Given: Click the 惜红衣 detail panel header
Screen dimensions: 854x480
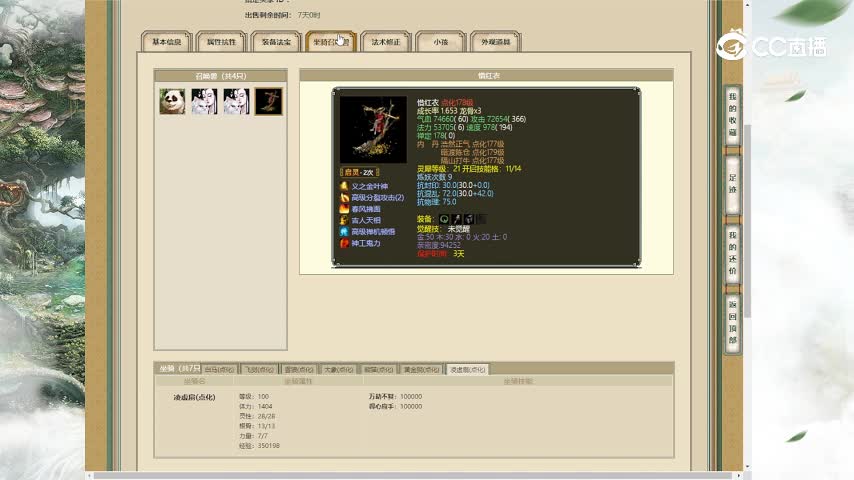Looking at the screenshot, I should point(486,76).
